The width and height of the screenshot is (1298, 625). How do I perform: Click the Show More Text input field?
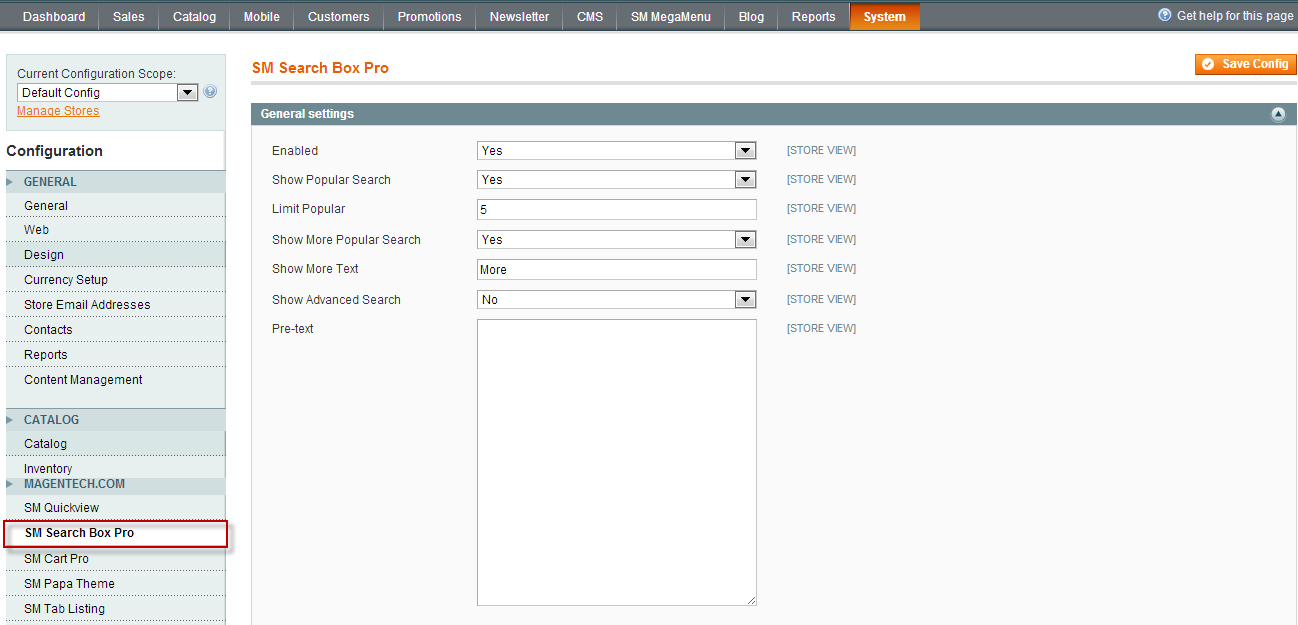617,270
